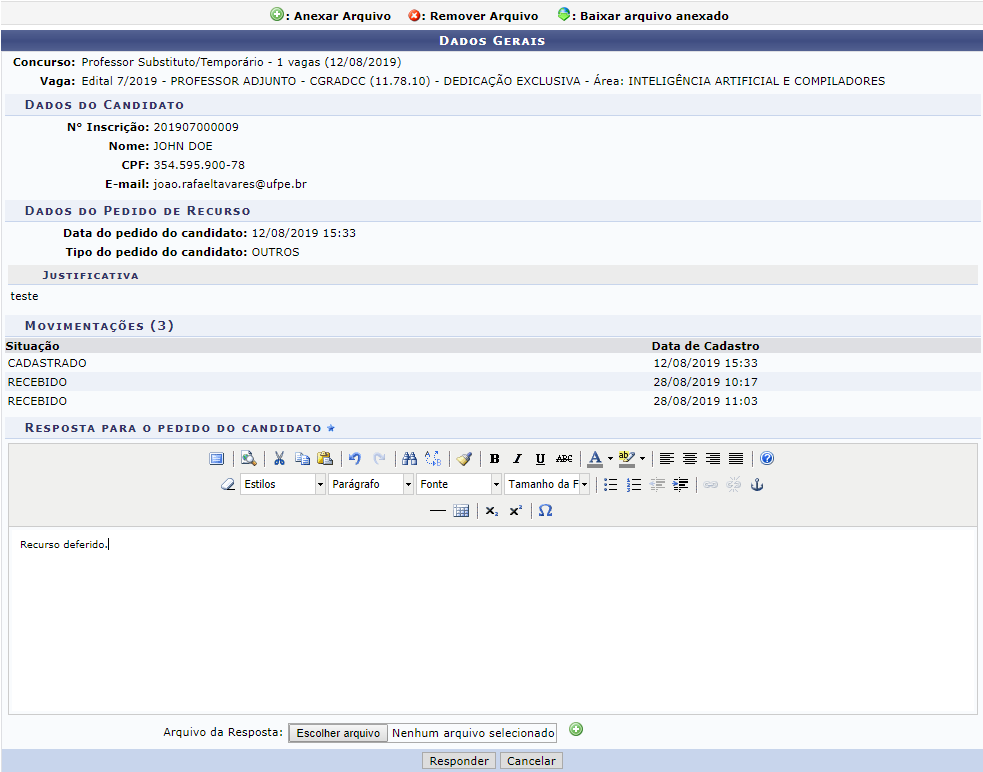Open the Fonte dropdown
The width and height of the screenshot is (983, 772).
tap(459, 485)
